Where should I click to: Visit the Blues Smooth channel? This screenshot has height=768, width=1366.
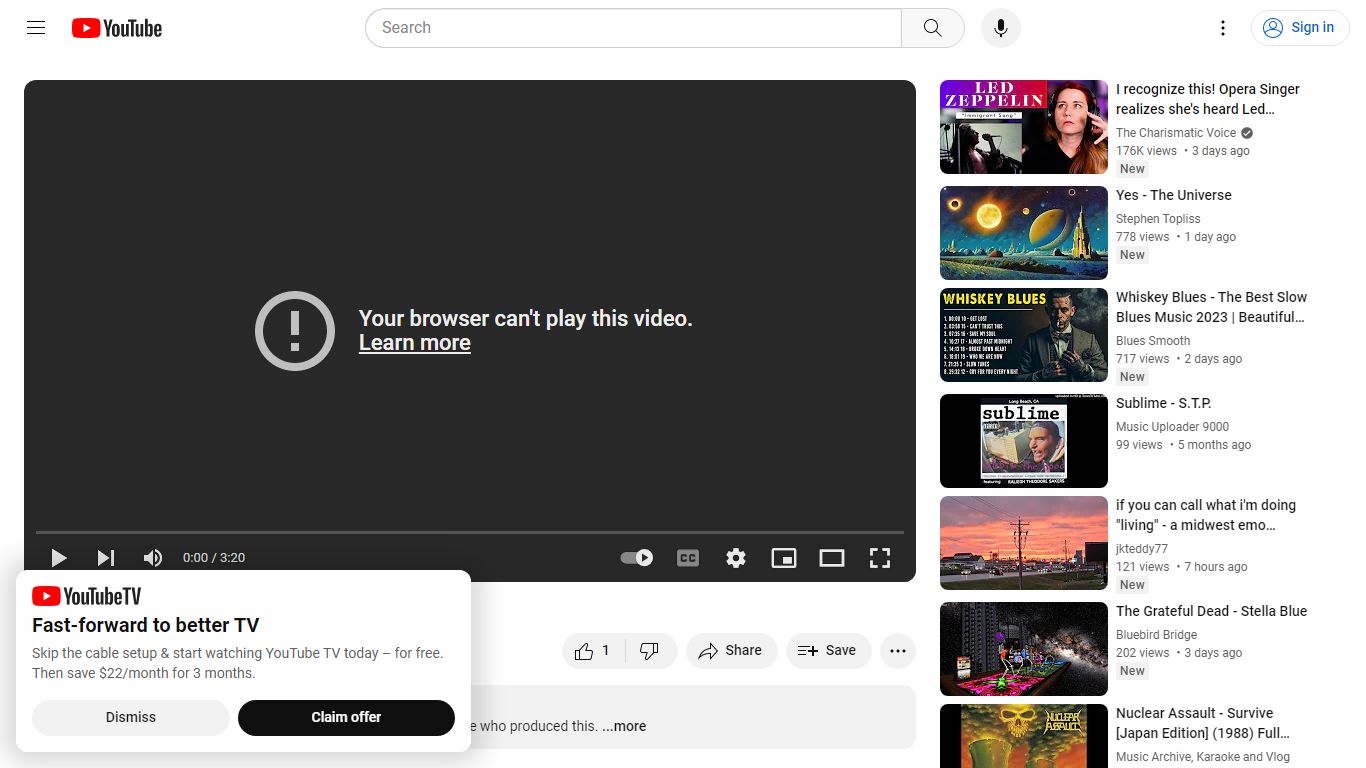(x=1153, y=341)
